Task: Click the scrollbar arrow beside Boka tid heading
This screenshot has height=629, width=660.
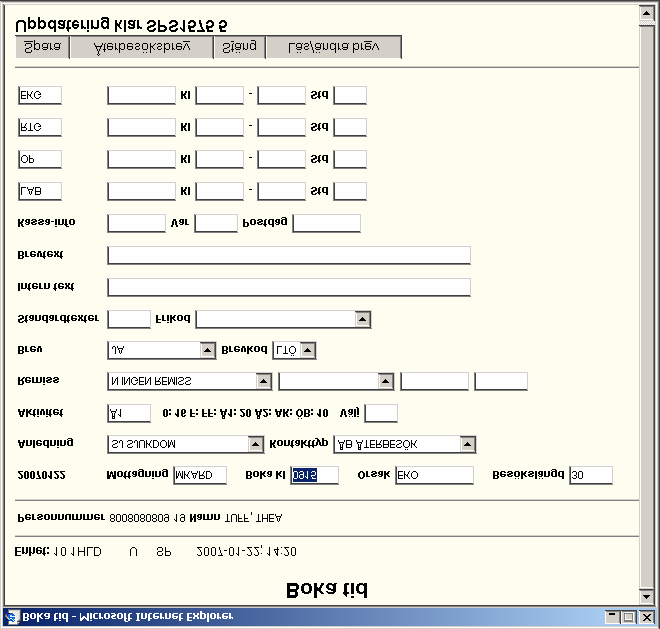Action: click(646, 596)
